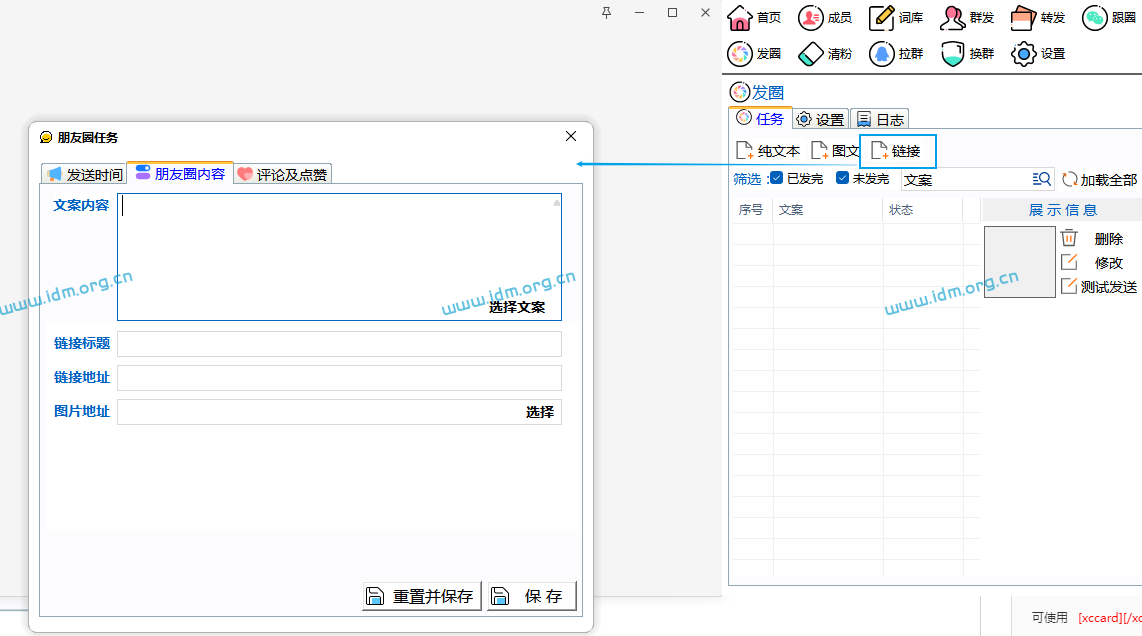Open the 词库 word library toolbar item
The height and width of the screenshot is (636, 1142).
[x=896, y=17]
